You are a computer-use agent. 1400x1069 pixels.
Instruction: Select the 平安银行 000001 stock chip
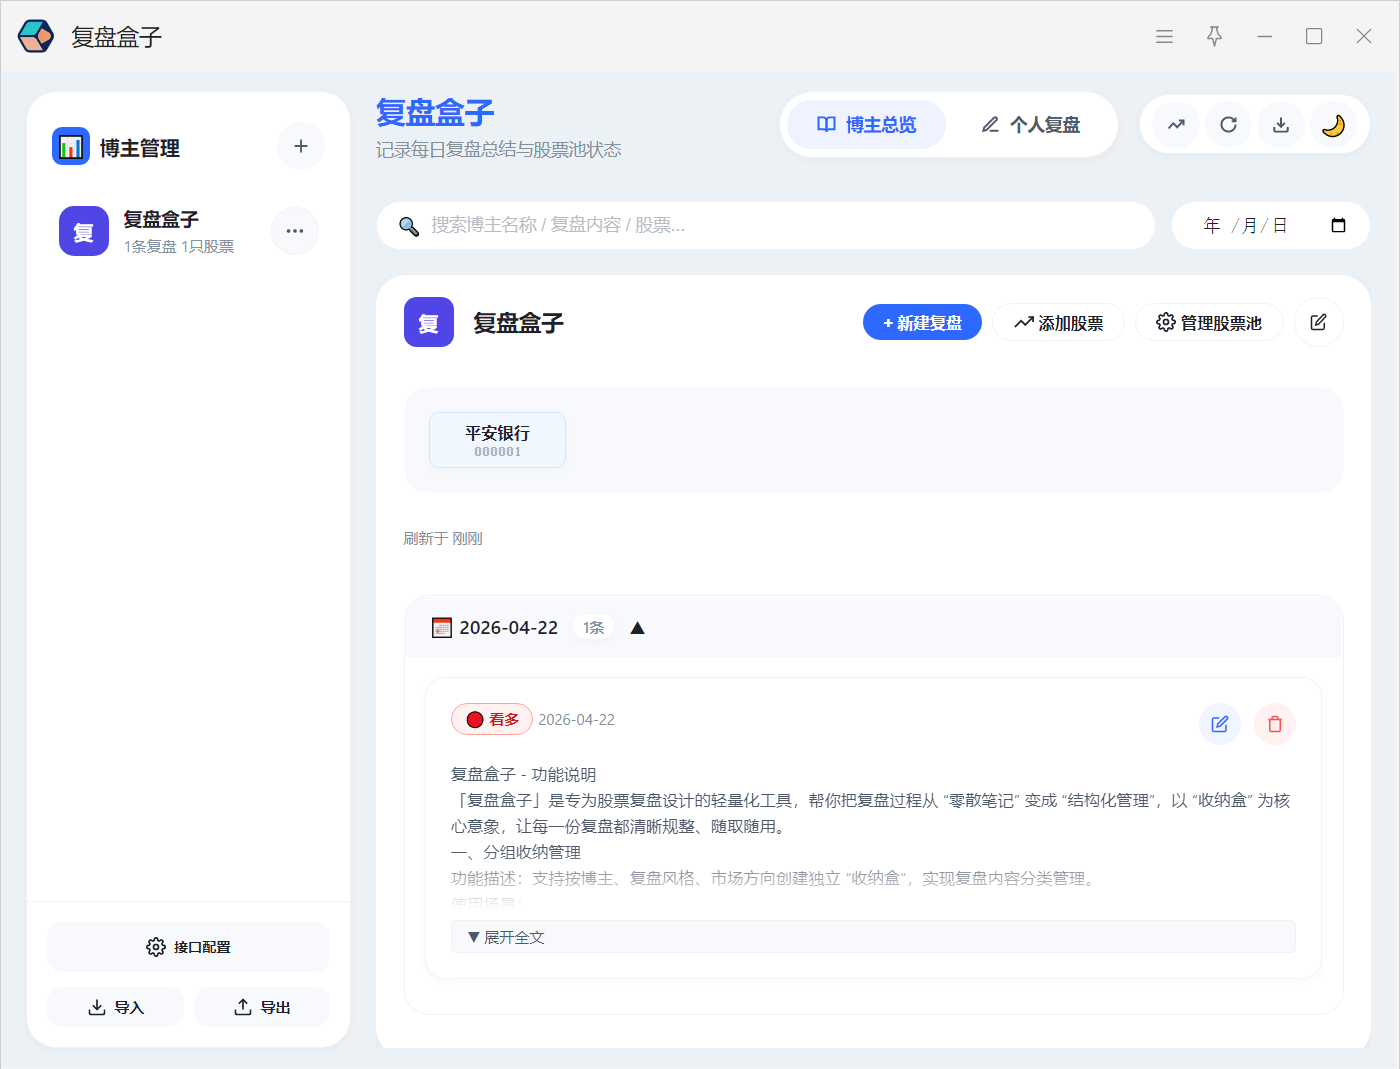click(497, 440)
